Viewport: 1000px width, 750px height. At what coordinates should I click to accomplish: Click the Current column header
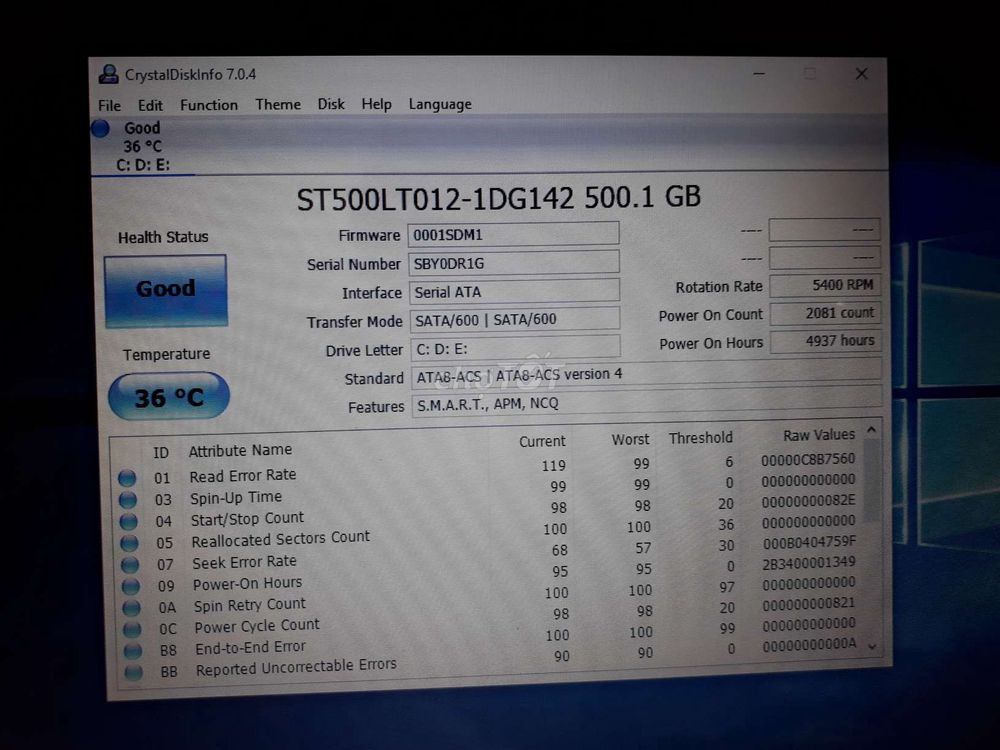(x=542, y=441)
